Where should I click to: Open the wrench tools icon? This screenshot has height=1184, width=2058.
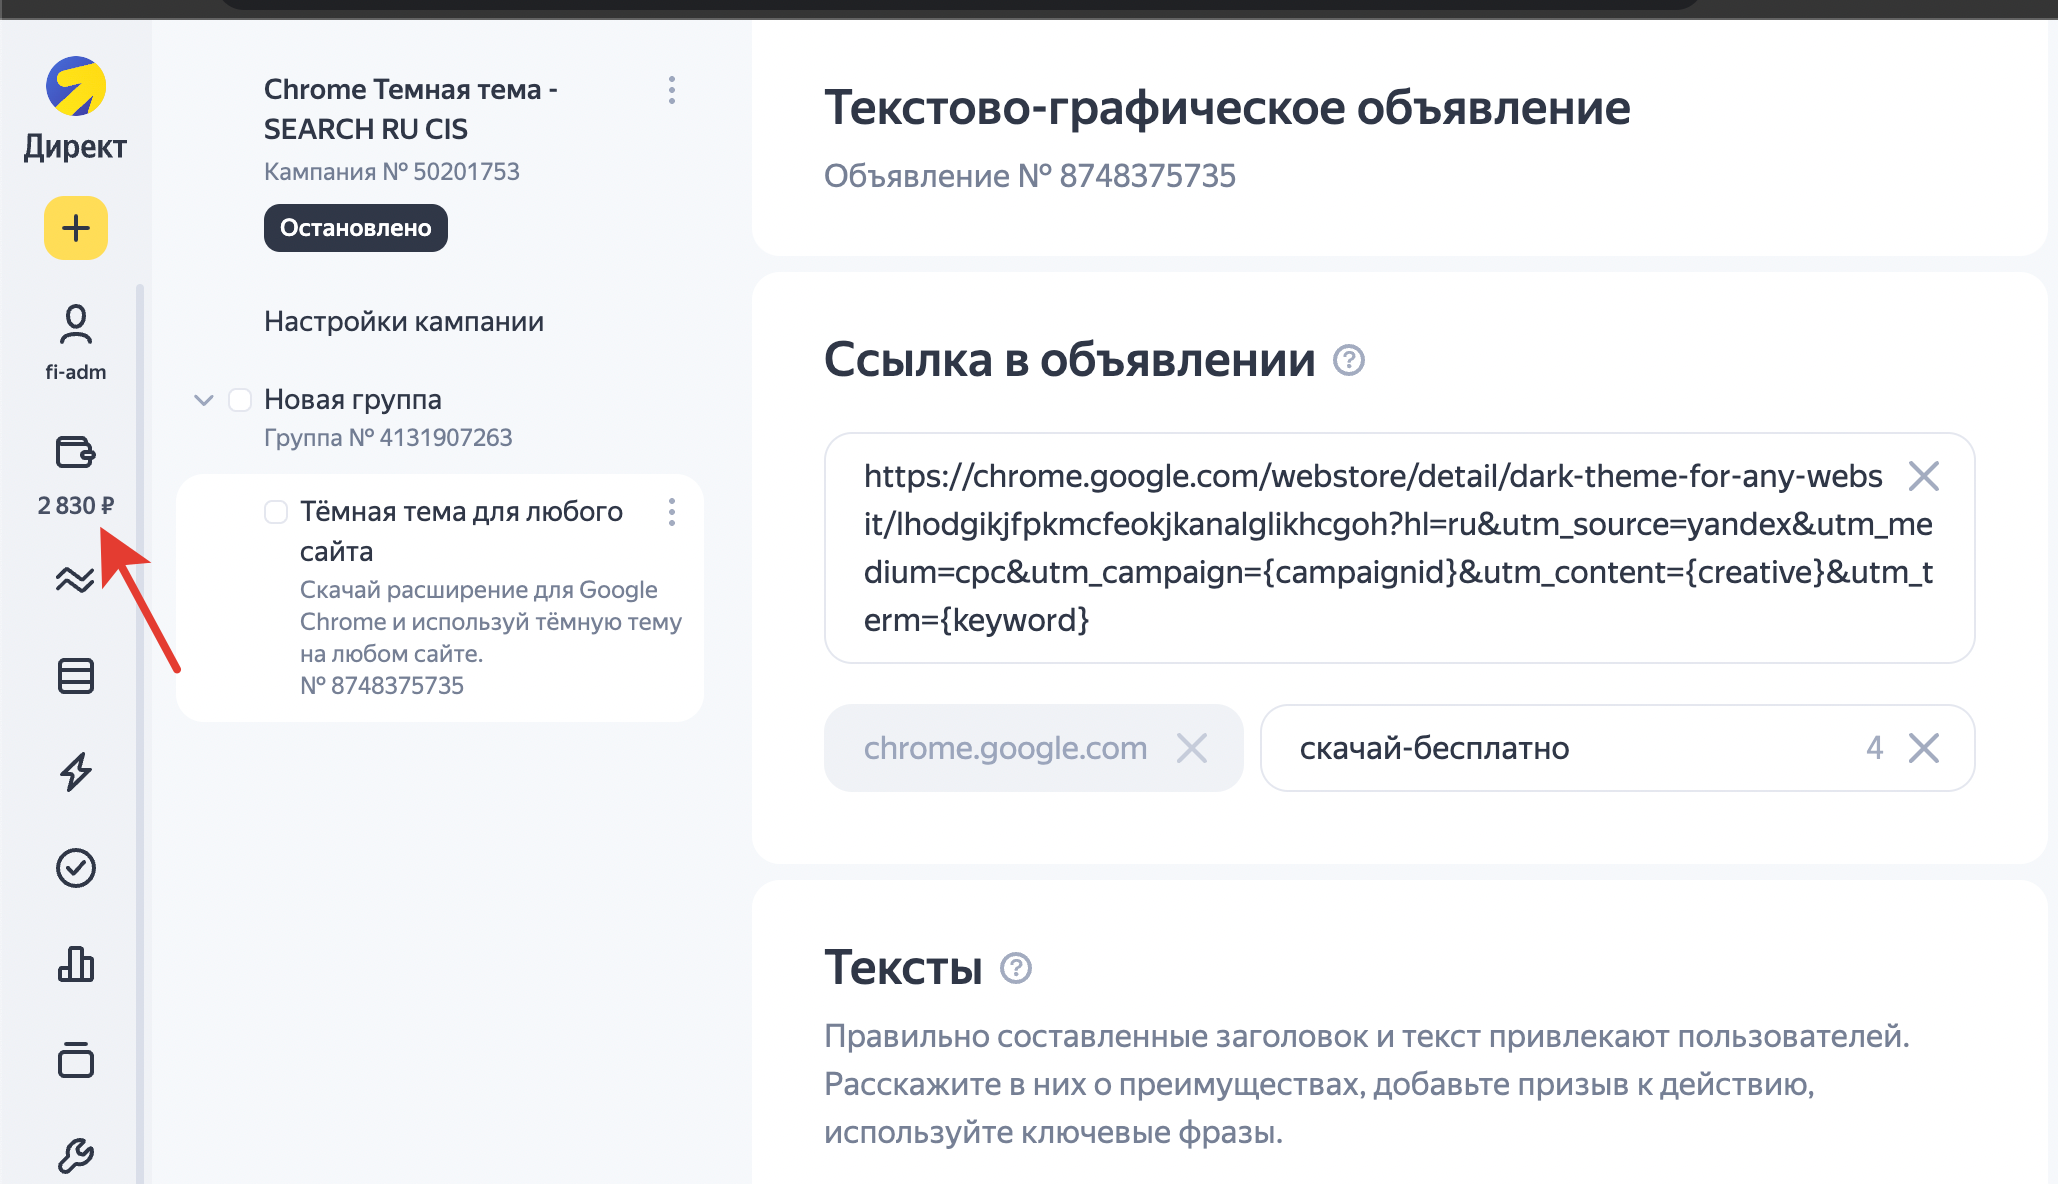point(76,1155)
